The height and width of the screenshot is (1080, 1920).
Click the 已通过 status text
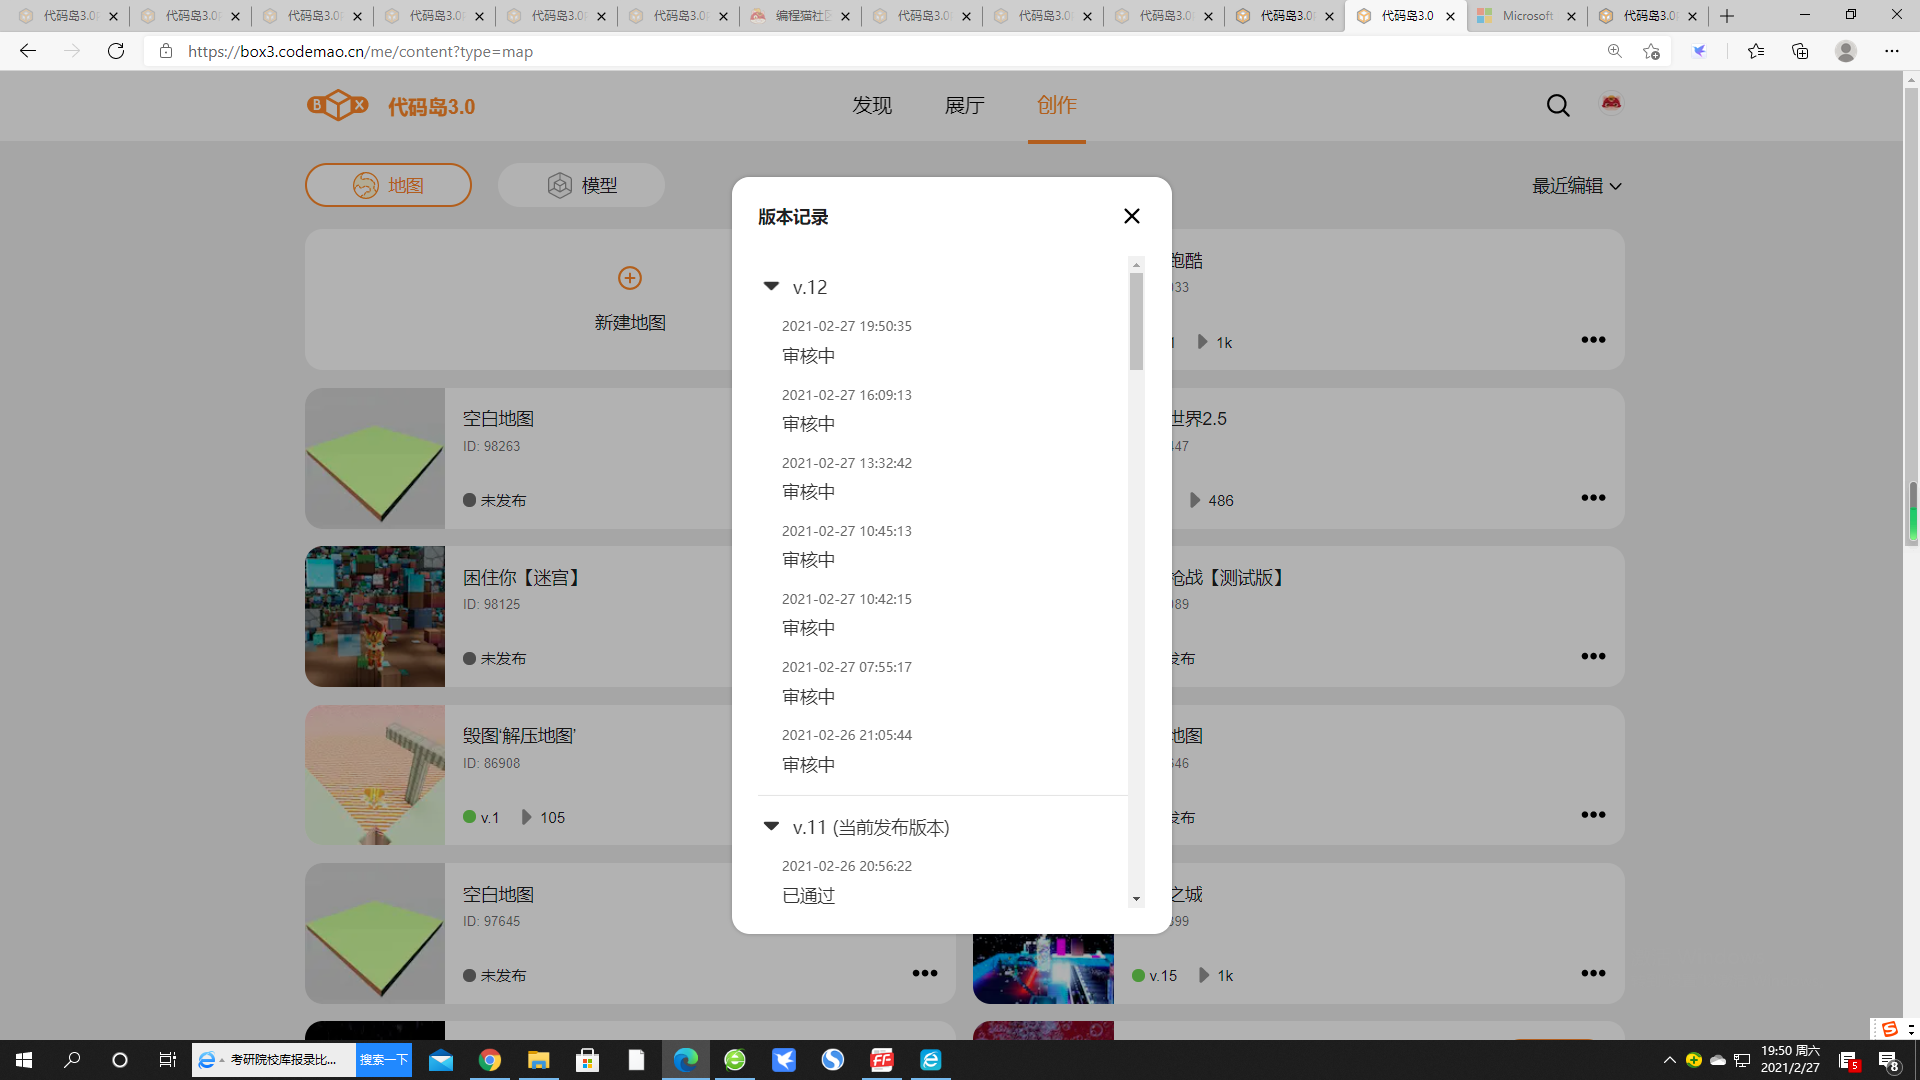808,896
